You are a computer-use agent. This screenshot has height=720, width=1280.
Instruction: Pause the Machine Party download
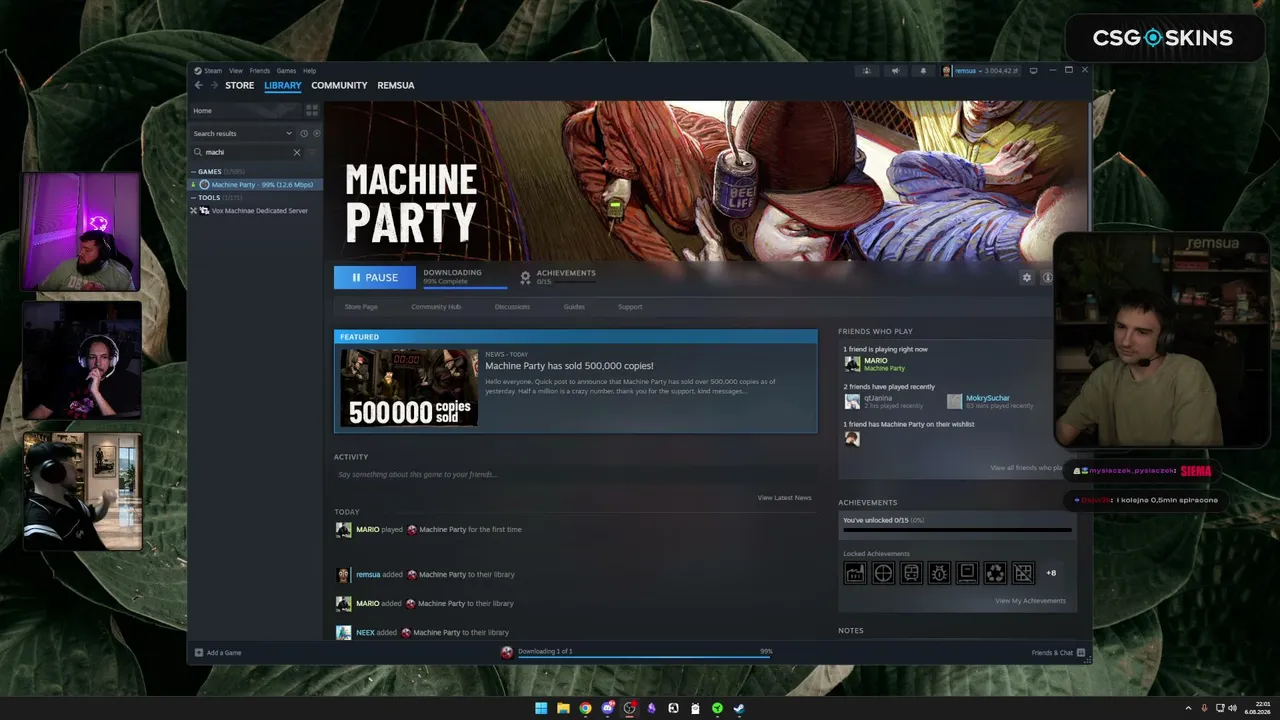(x=375, y=277)
